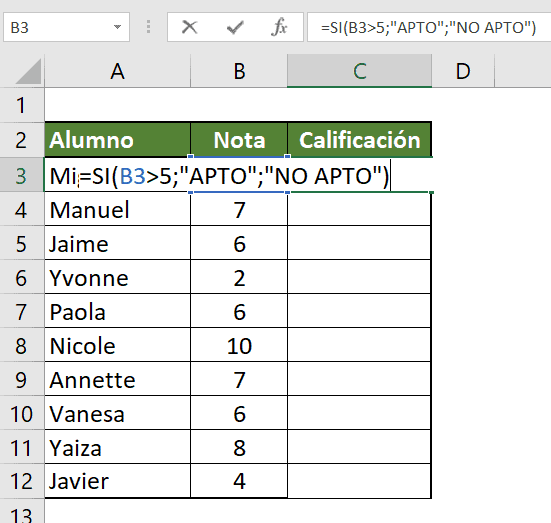The width and height of the screenshot is (551, 523).
Task: Click the cell containing Yaiza
Action: coord(117,447)
